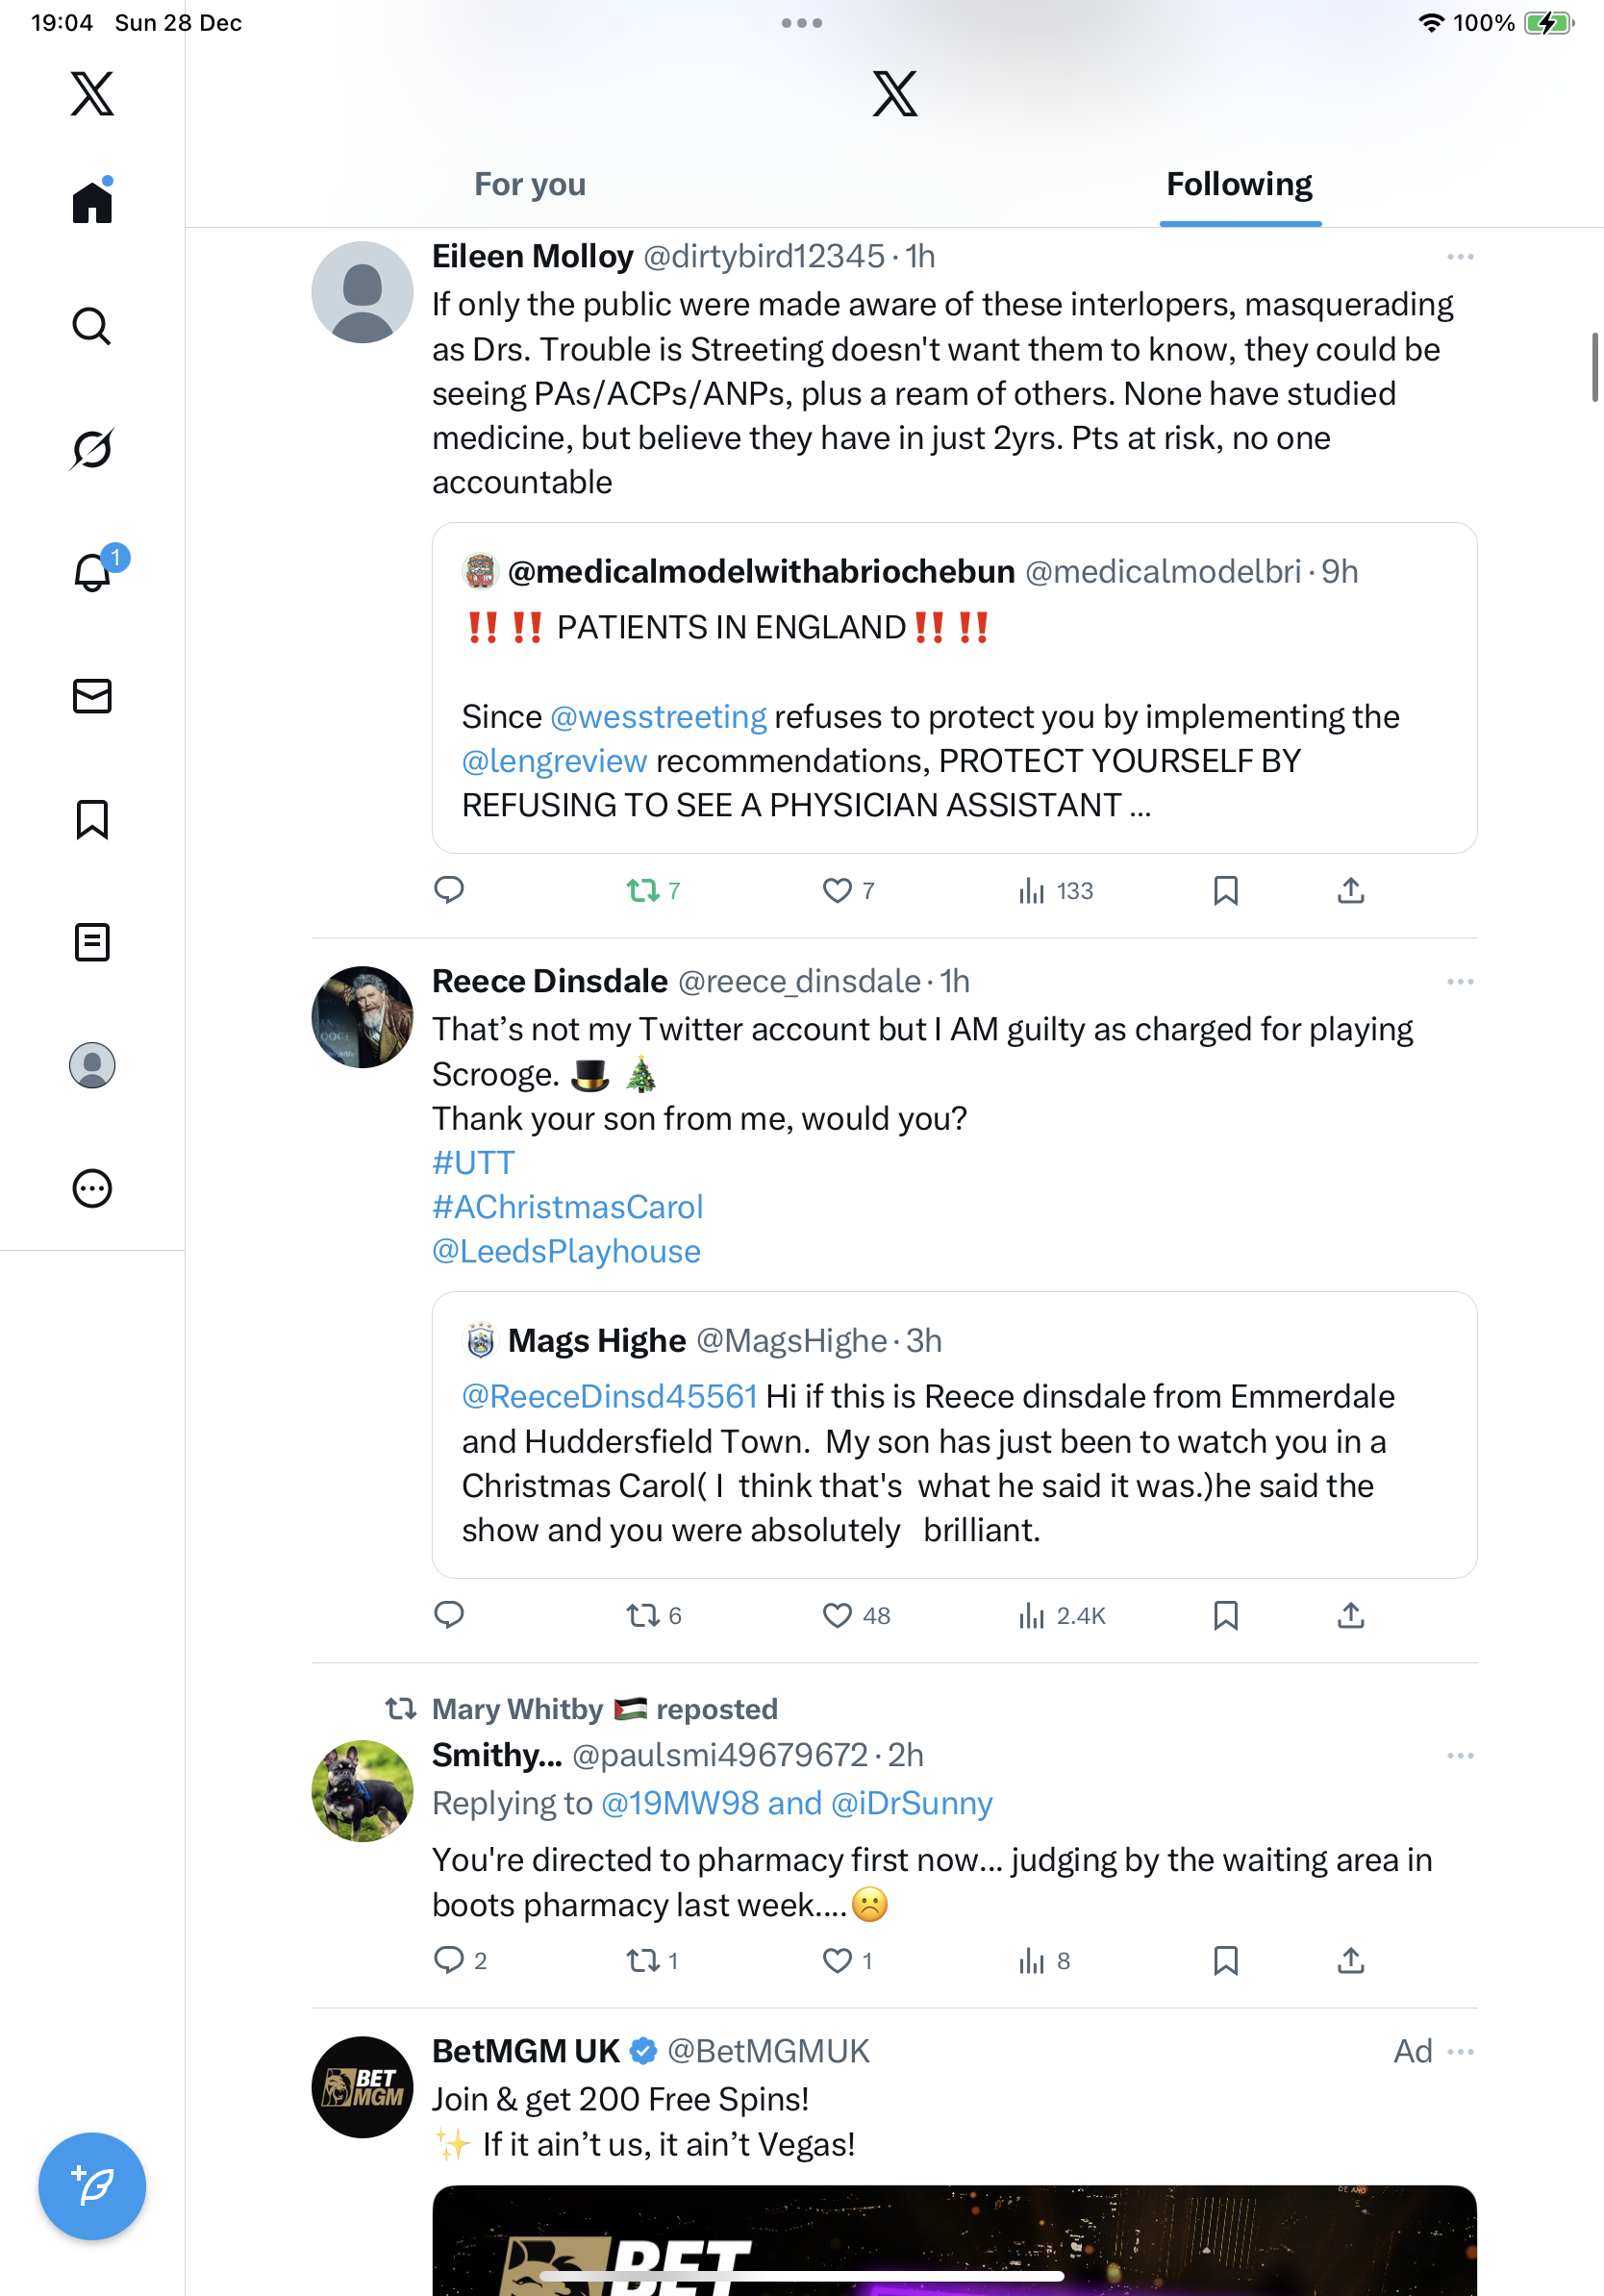Open the notifications bell

click(x=92, y=573)
